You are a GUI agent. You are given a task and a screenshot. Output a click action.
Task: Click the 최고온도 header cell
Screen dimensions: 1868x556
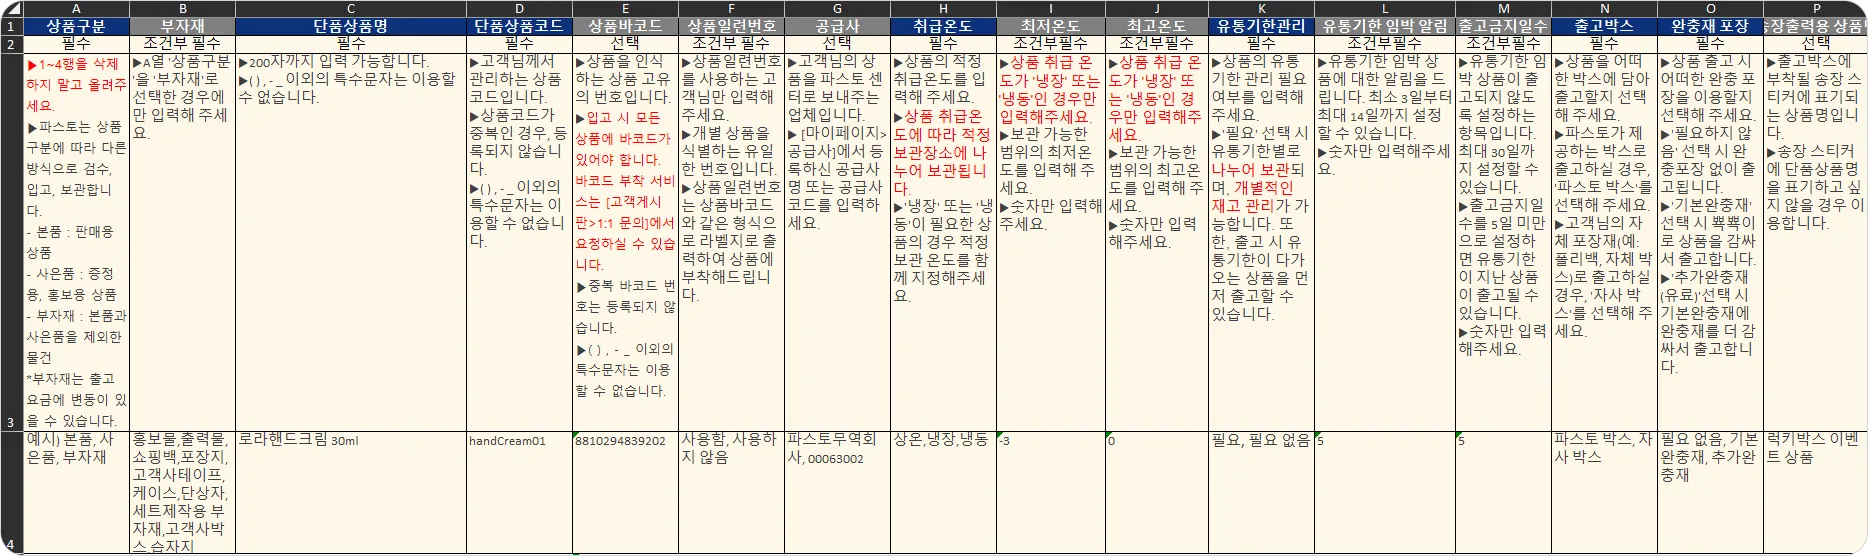(1156, 26)
